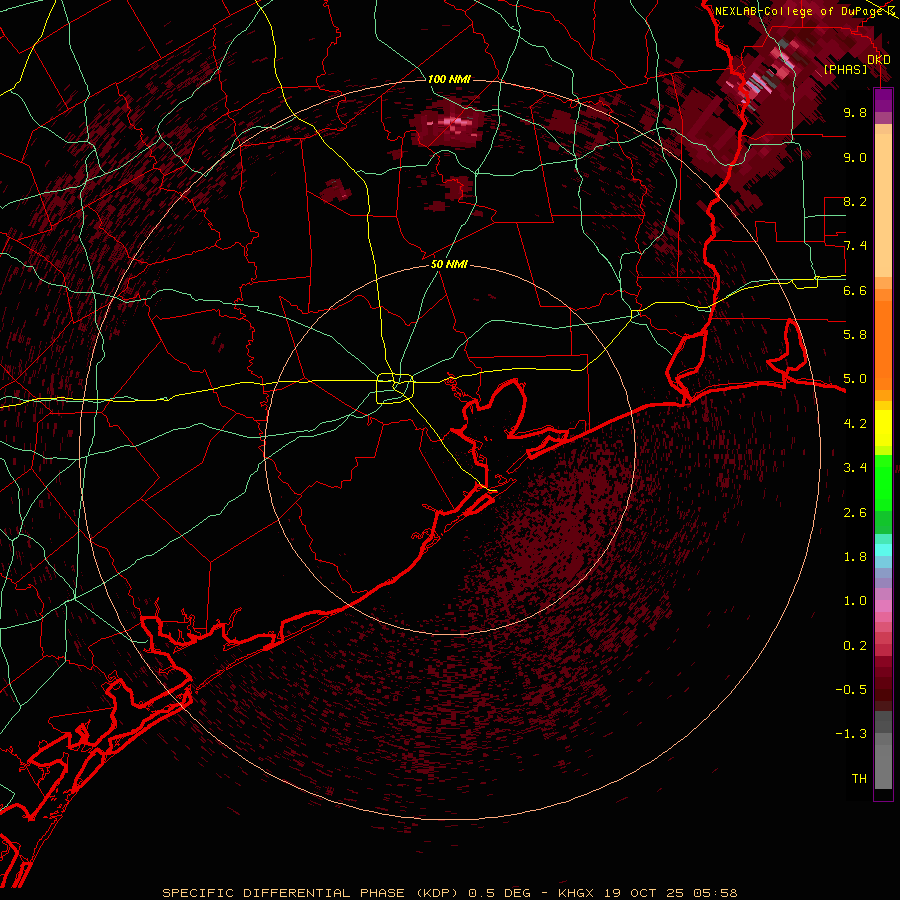Click the 0.5 DEG elevation angle text
The image size is (900, 900).
click(500, 893)
